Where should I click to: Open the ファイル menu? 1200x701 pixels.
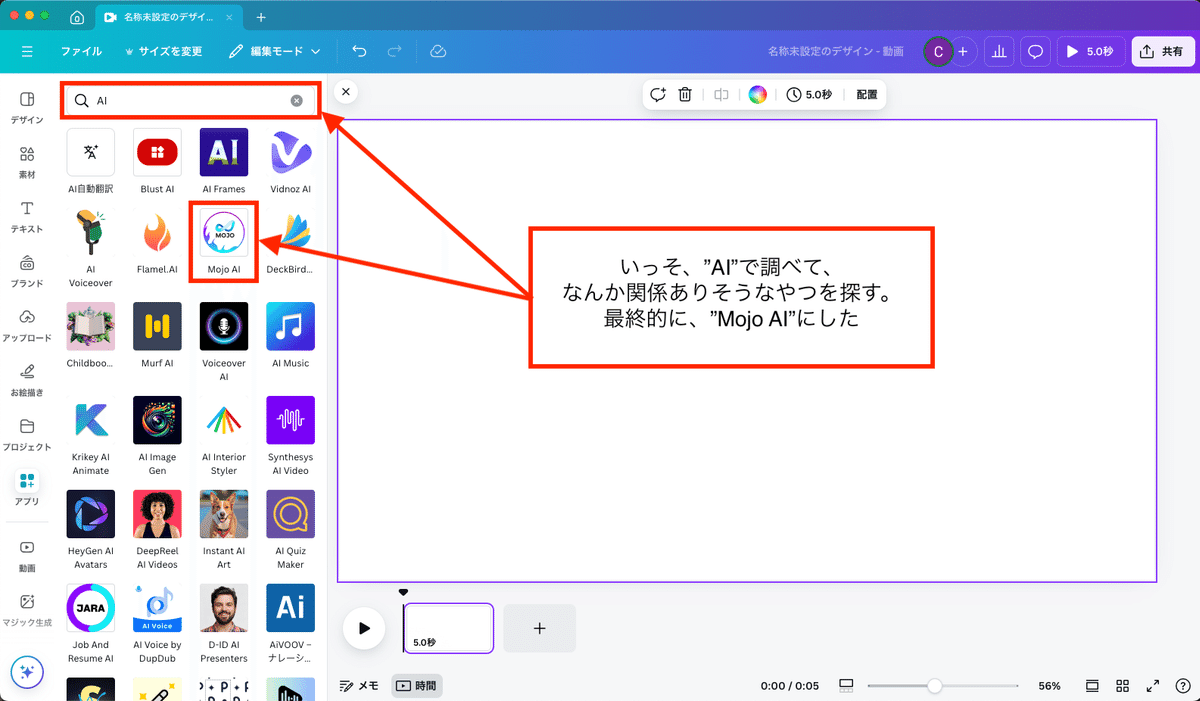pyautogui.click(x=81, y=51)
